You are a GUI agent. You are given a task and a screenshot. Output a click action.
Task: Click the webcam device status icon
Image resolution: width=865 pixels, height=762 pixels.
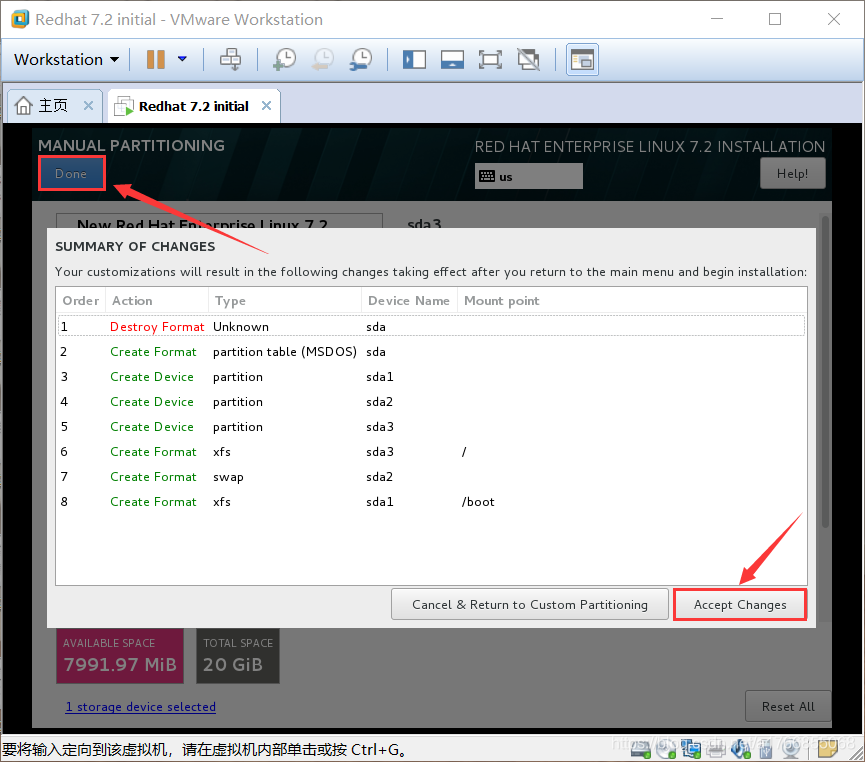coord(791,748)
